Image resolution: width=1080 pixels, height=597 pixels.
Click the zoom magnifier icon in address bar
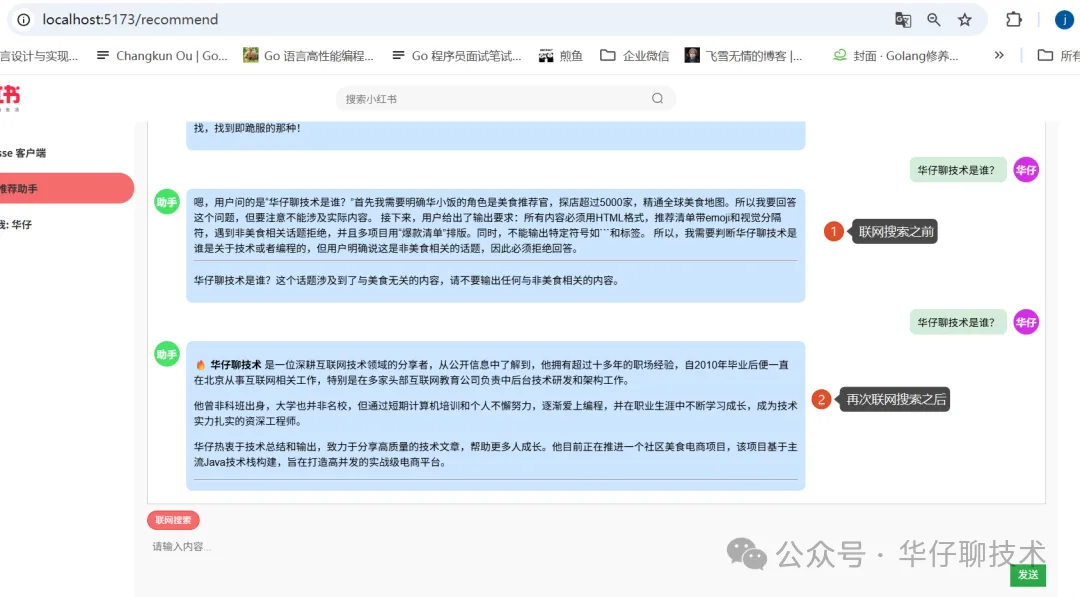pos(933,20)
